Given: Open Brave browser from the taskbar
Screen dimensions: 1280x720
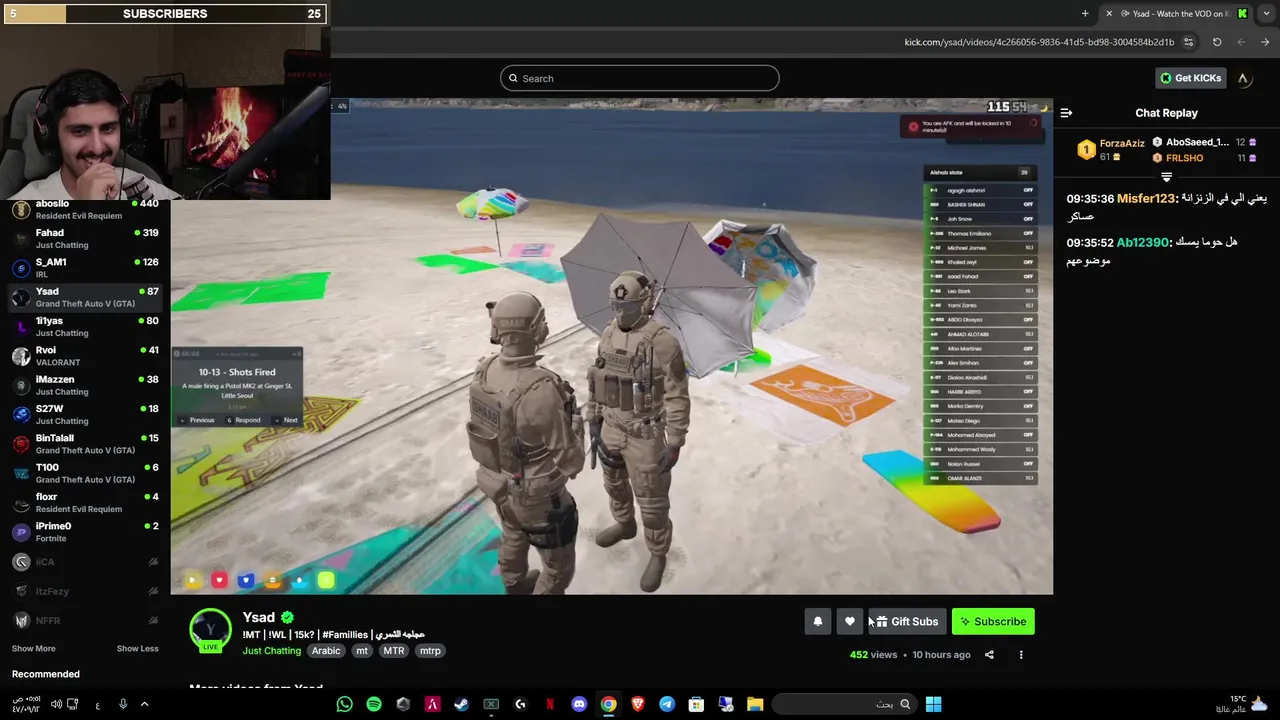Looking at the screenshot, I should pos(637,704).
